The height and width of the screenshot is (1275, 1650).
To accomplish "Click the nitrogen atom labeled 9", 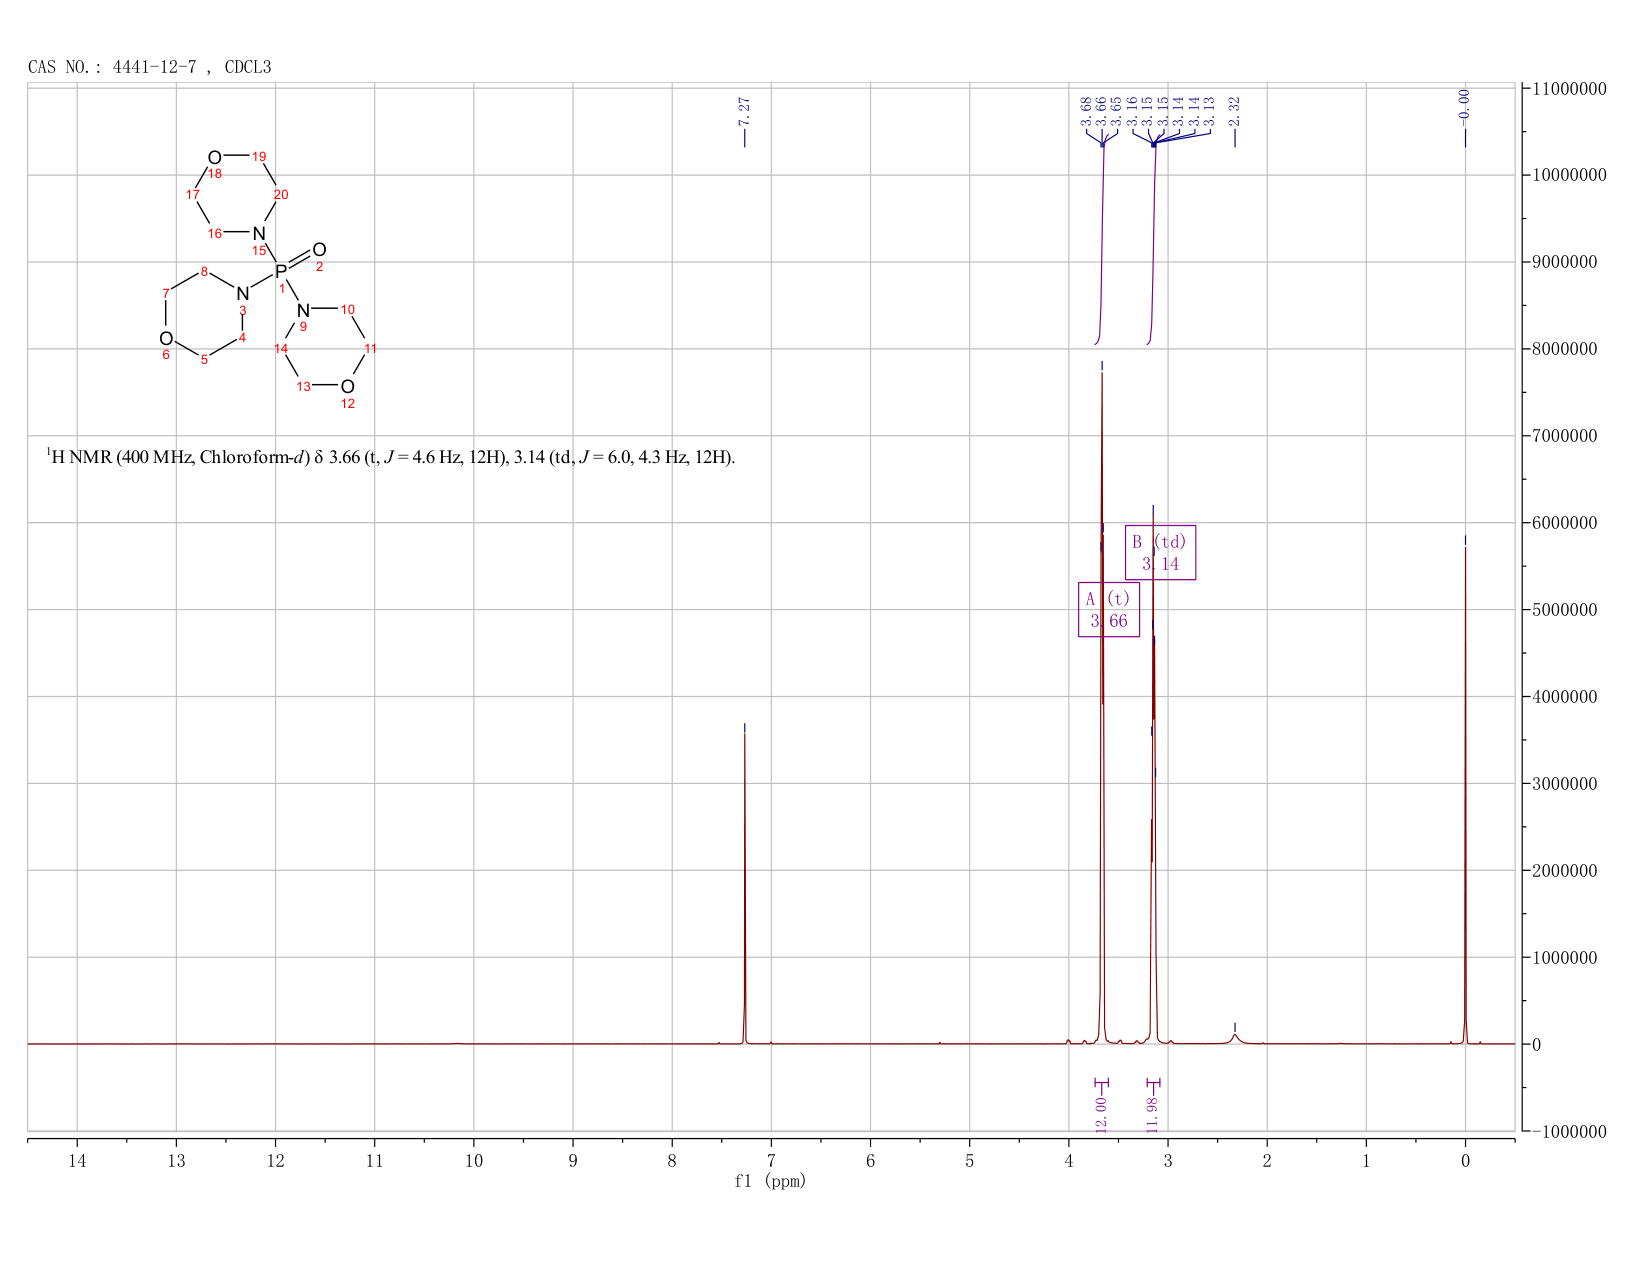I will click(303, 310).
